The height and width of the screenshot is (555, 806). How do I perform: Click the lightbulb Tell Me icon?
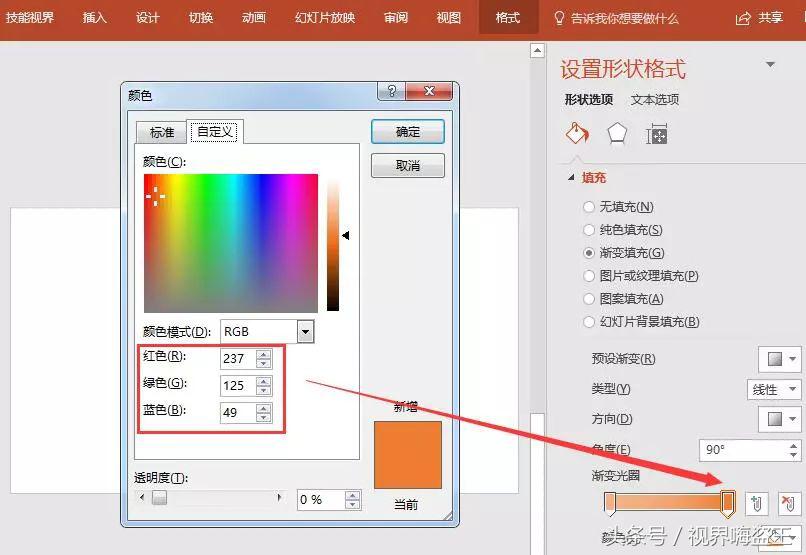pos(559,18)
